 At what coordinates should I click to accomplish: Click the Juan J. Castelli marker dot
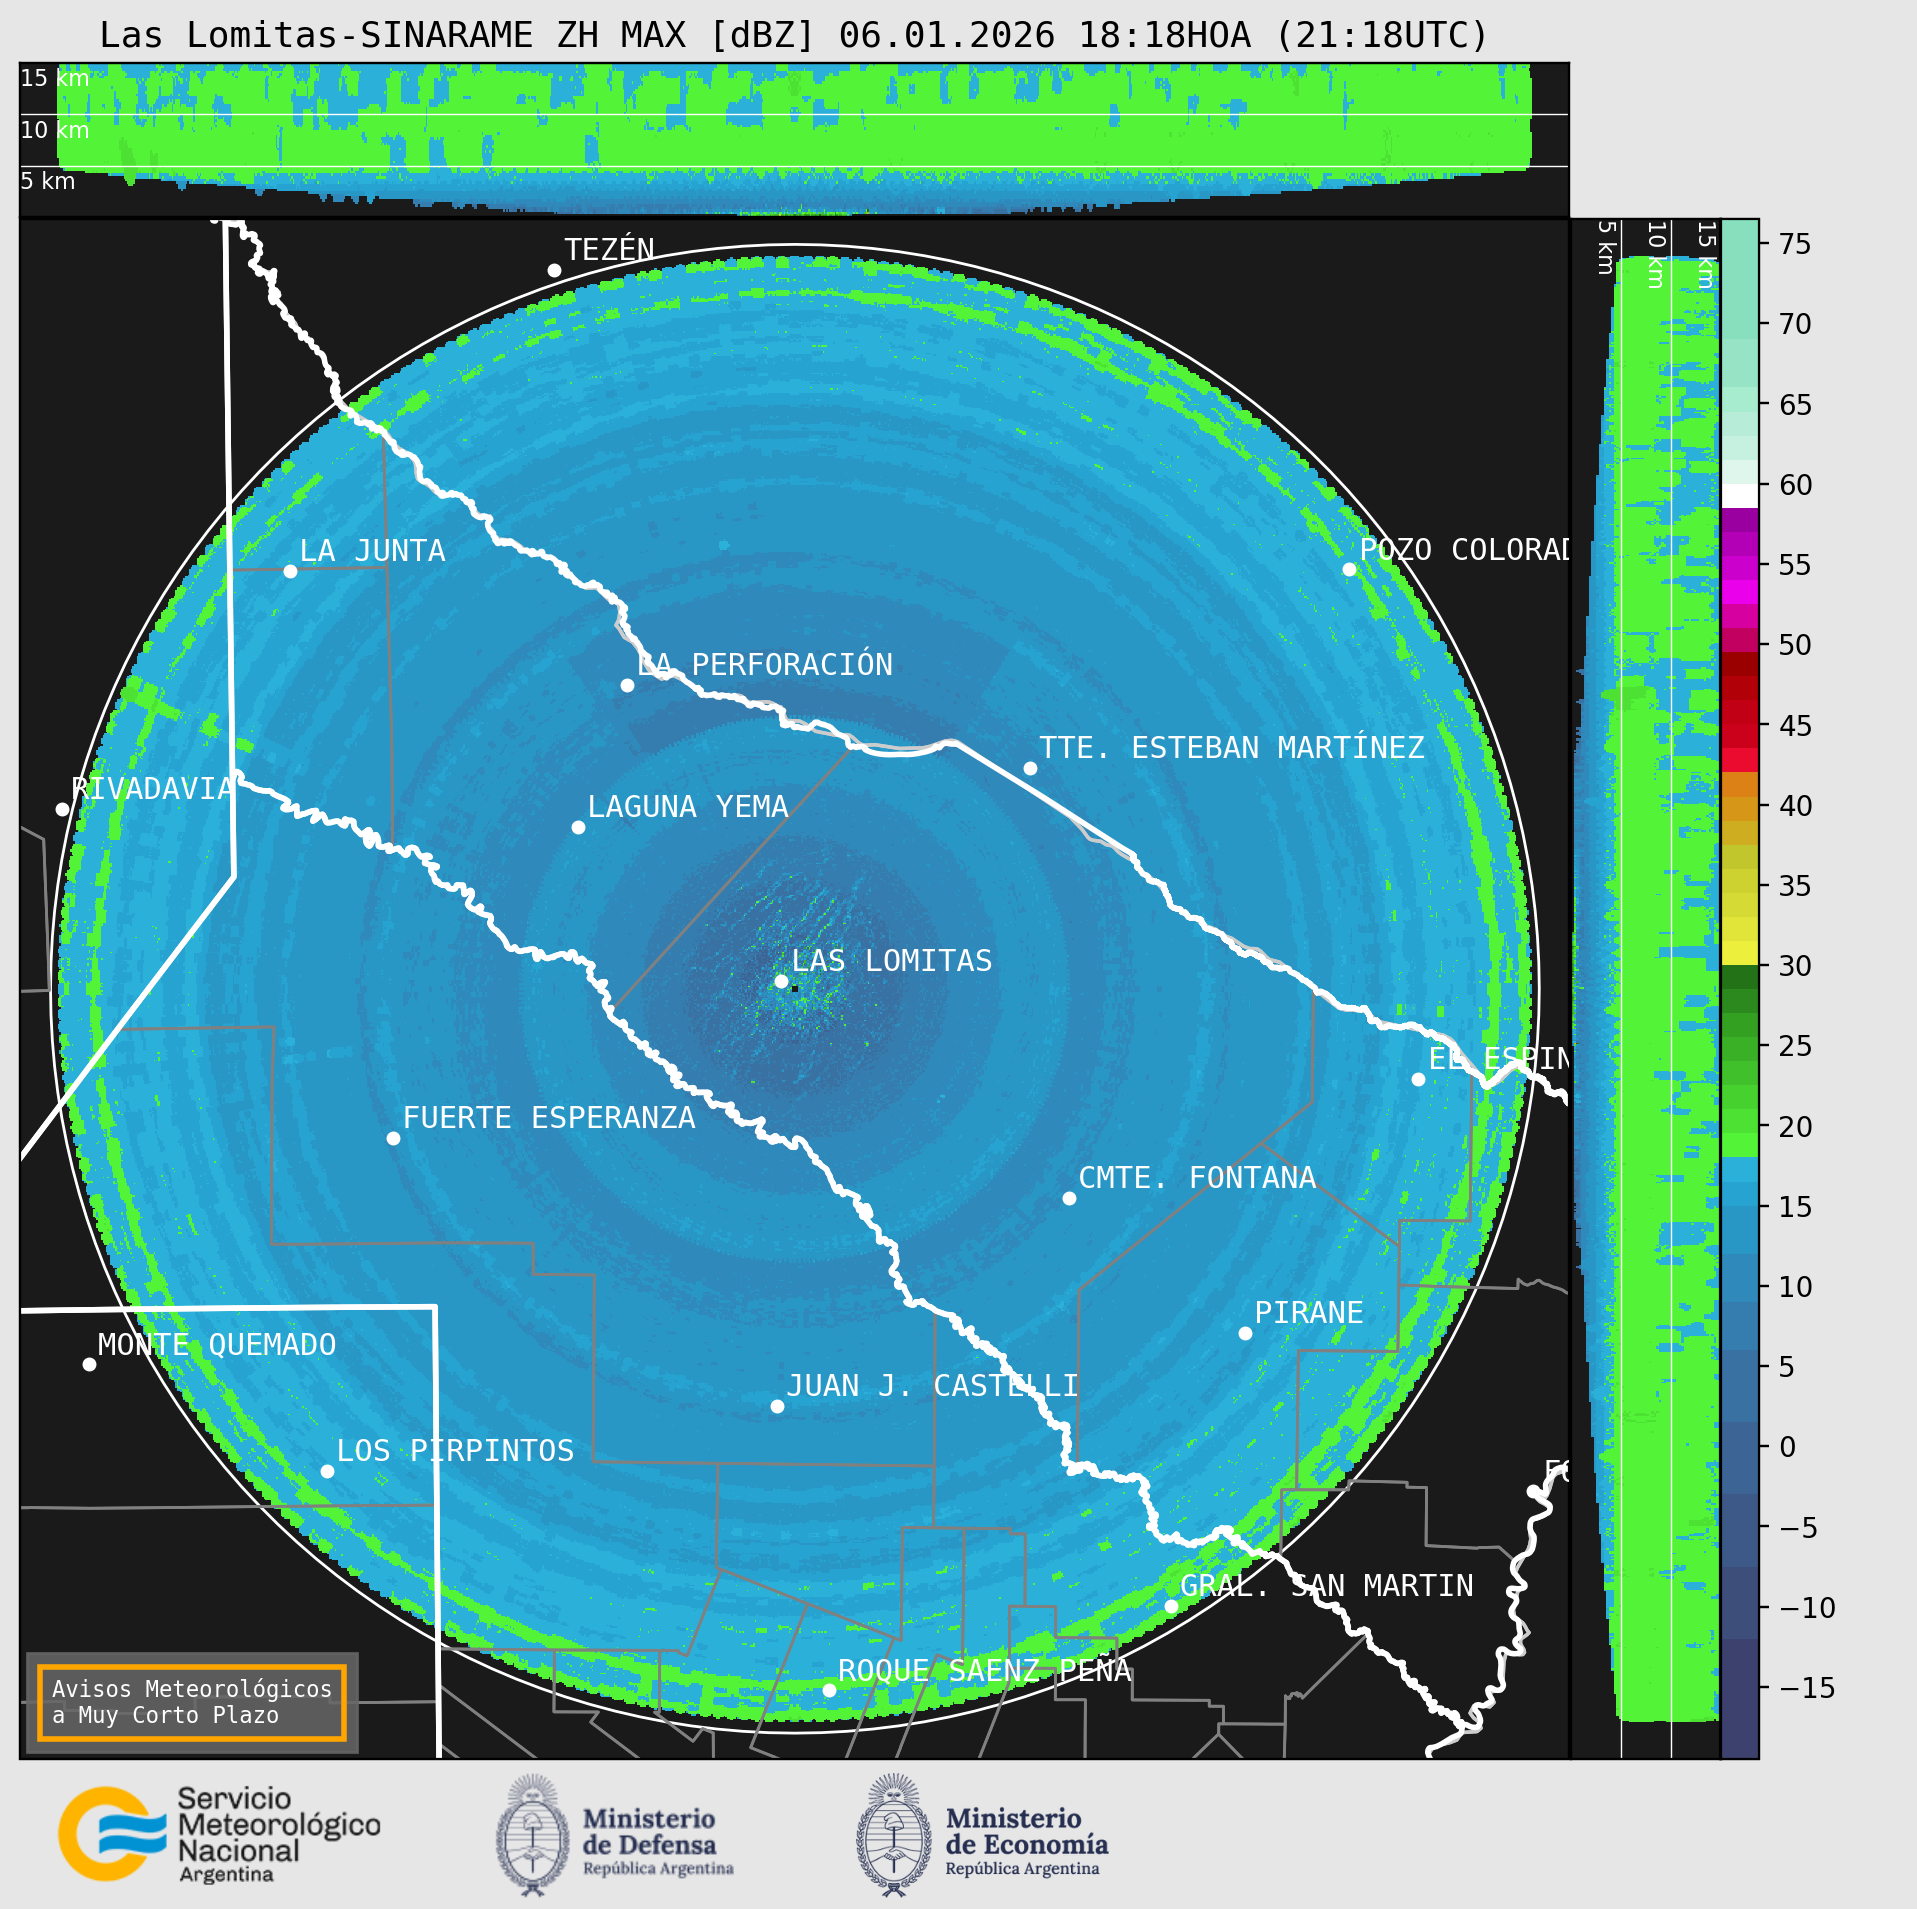point(777,1406)
